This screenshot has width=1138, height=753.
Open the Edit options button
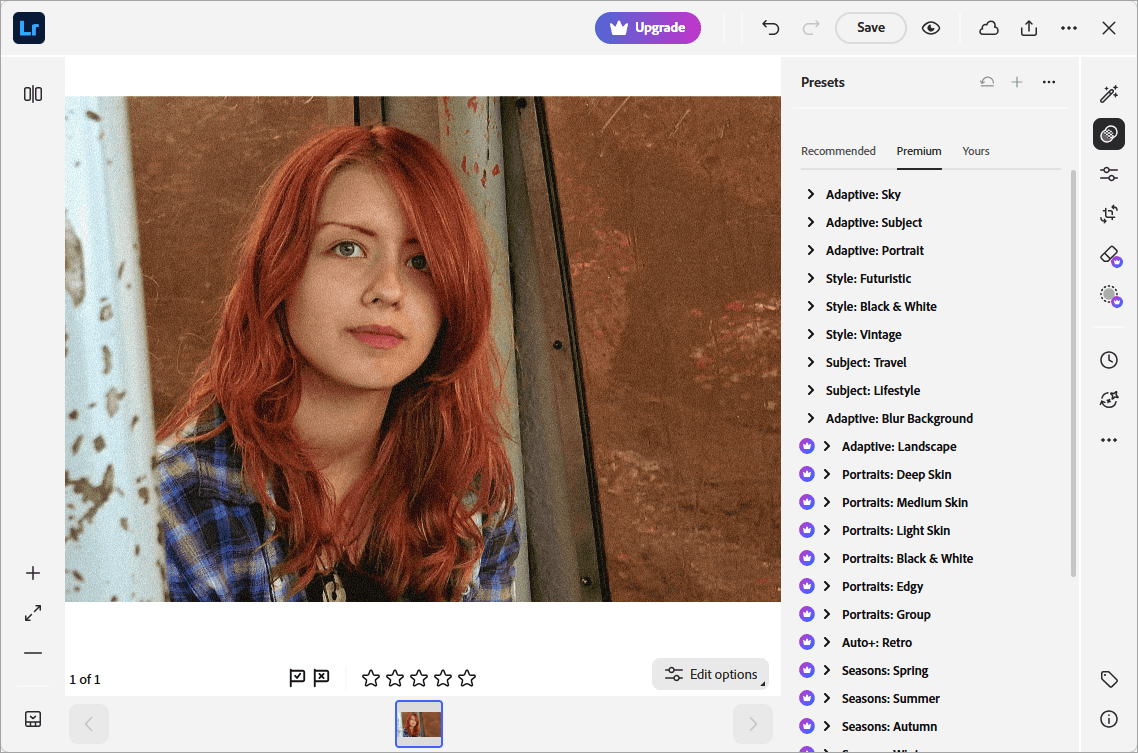coord(710,674)
